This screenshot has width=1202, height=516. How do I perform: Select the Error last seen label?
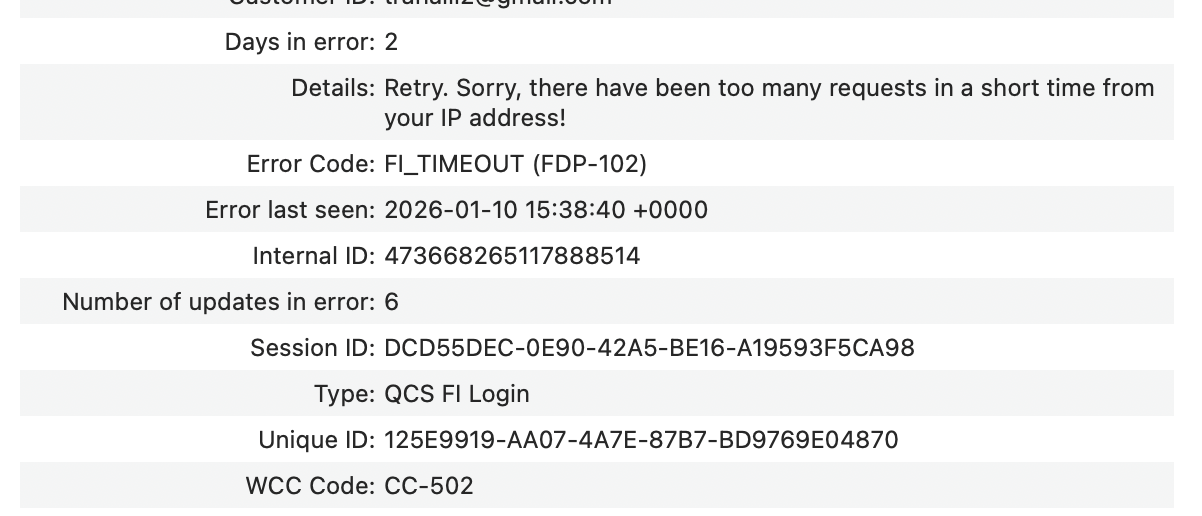pos(291,210)
